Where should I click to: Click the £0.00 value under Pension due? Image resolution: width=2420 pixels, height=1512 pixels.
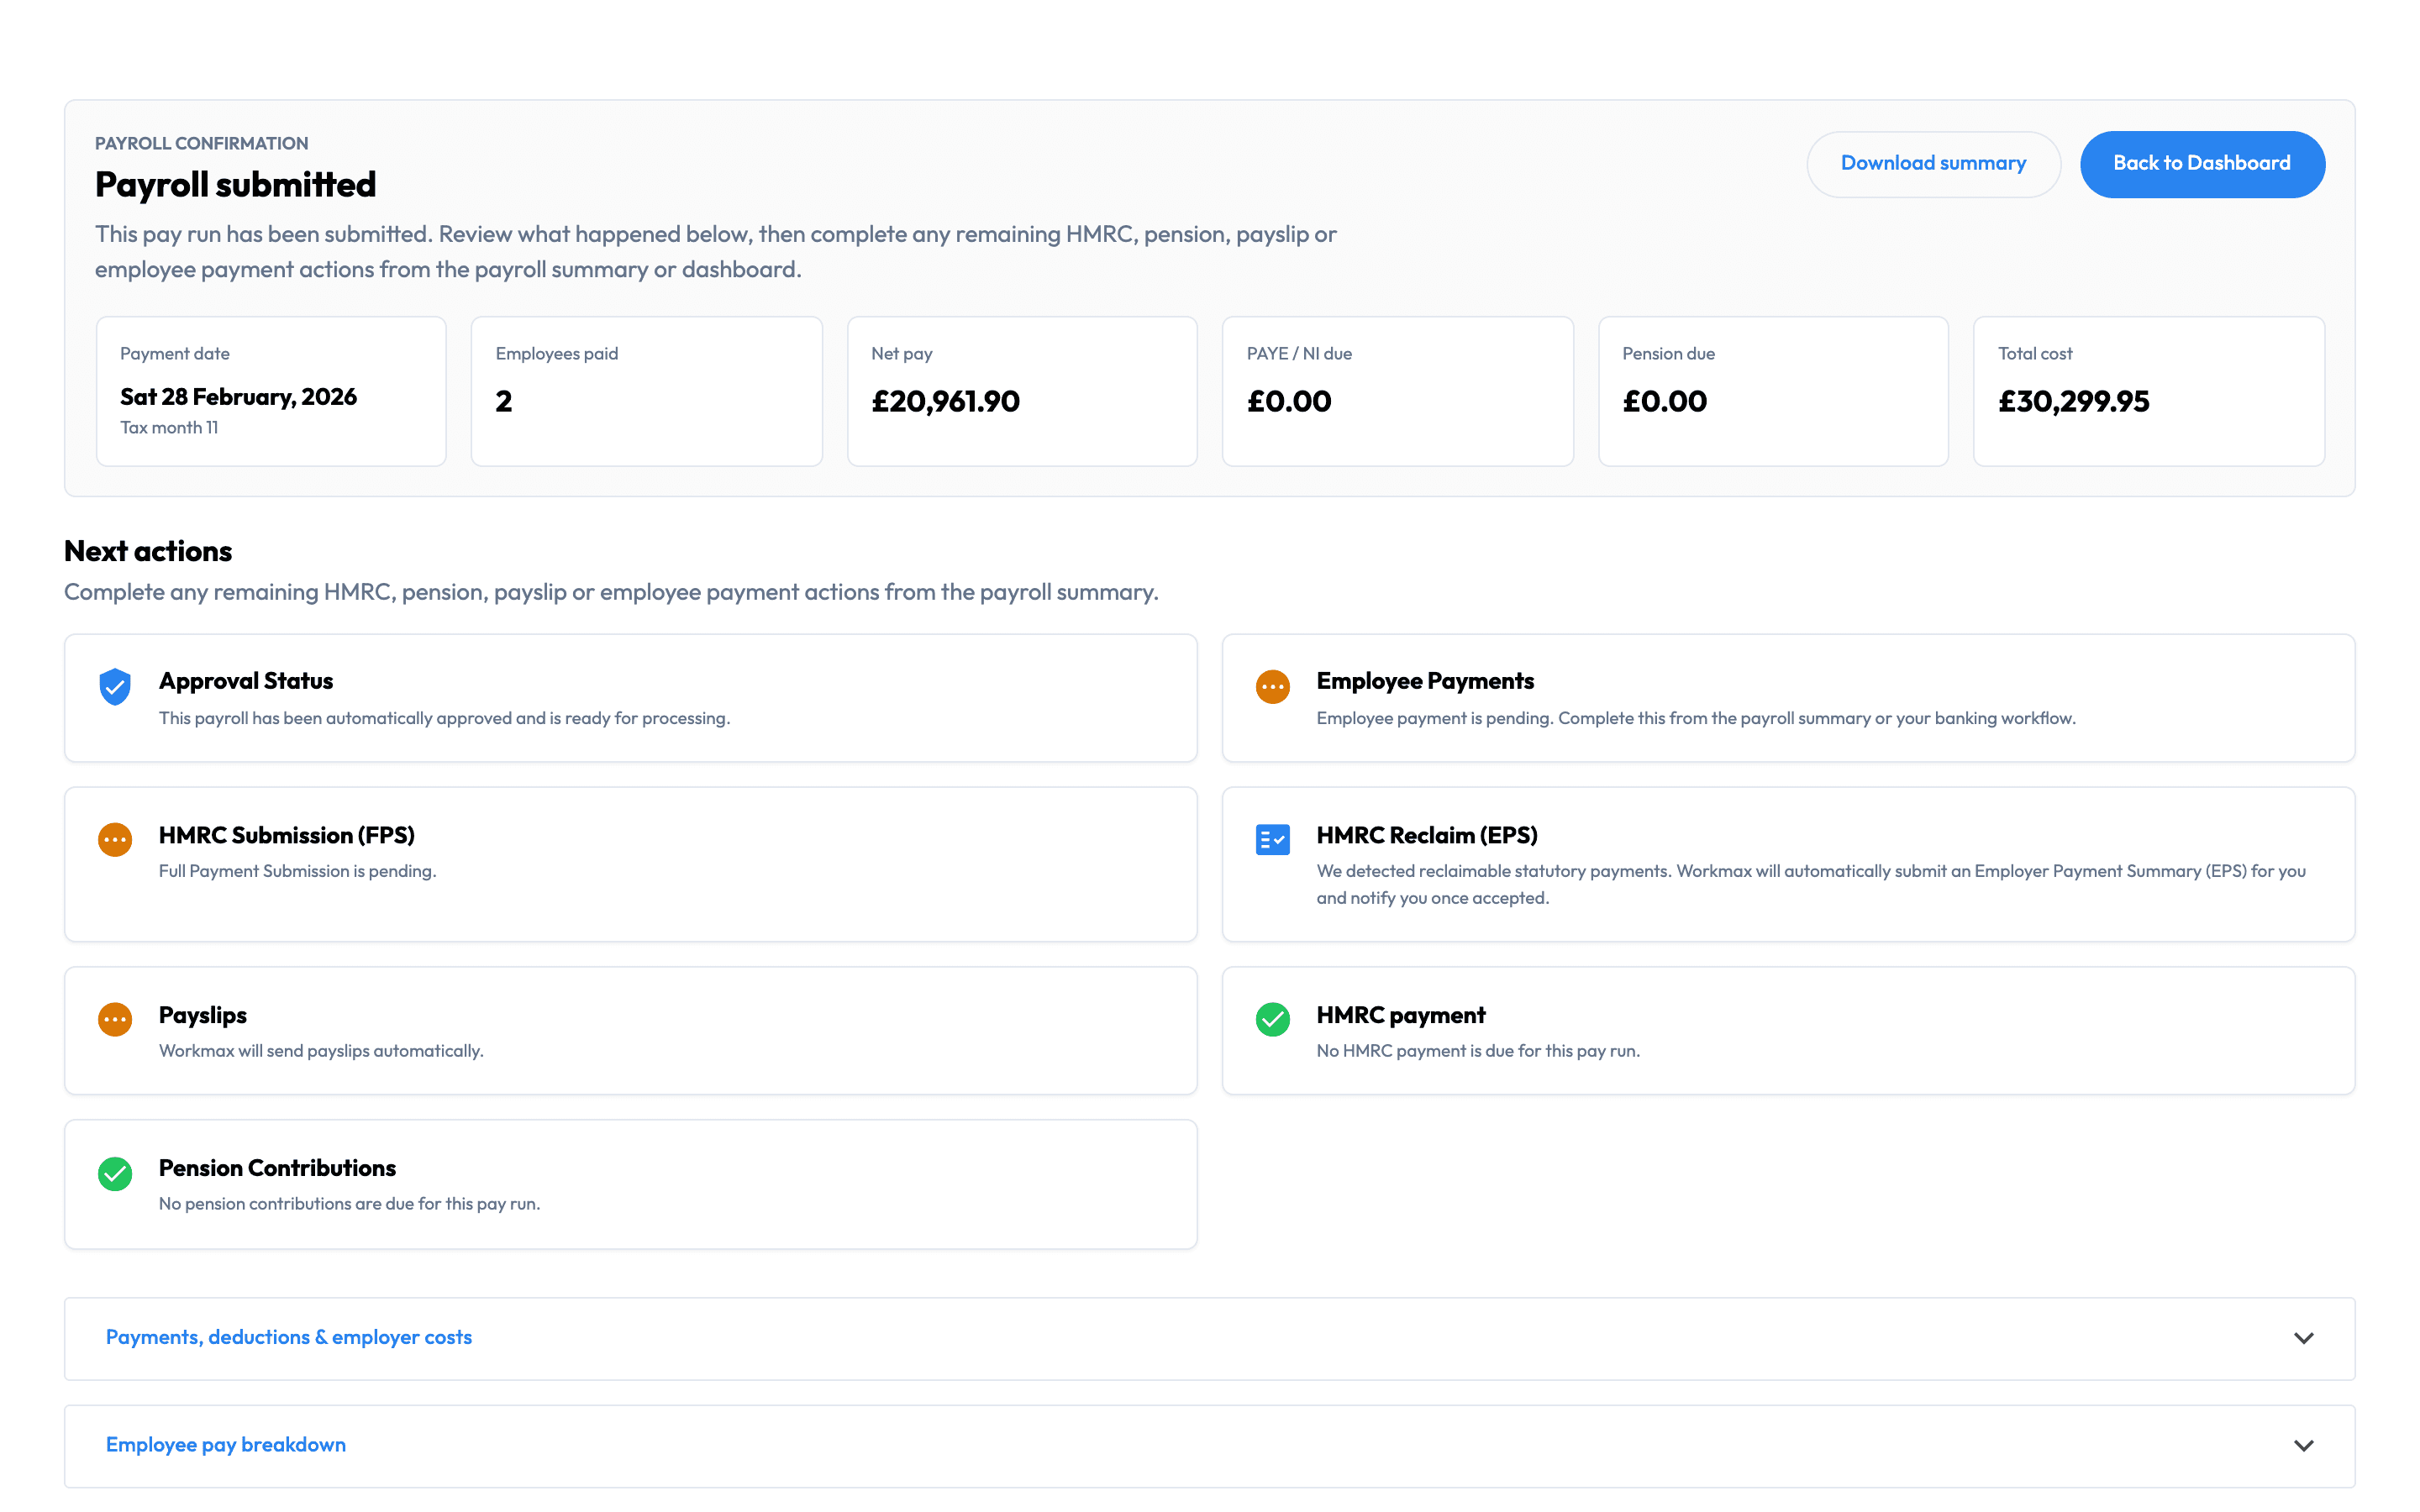tap(1665, 401)
